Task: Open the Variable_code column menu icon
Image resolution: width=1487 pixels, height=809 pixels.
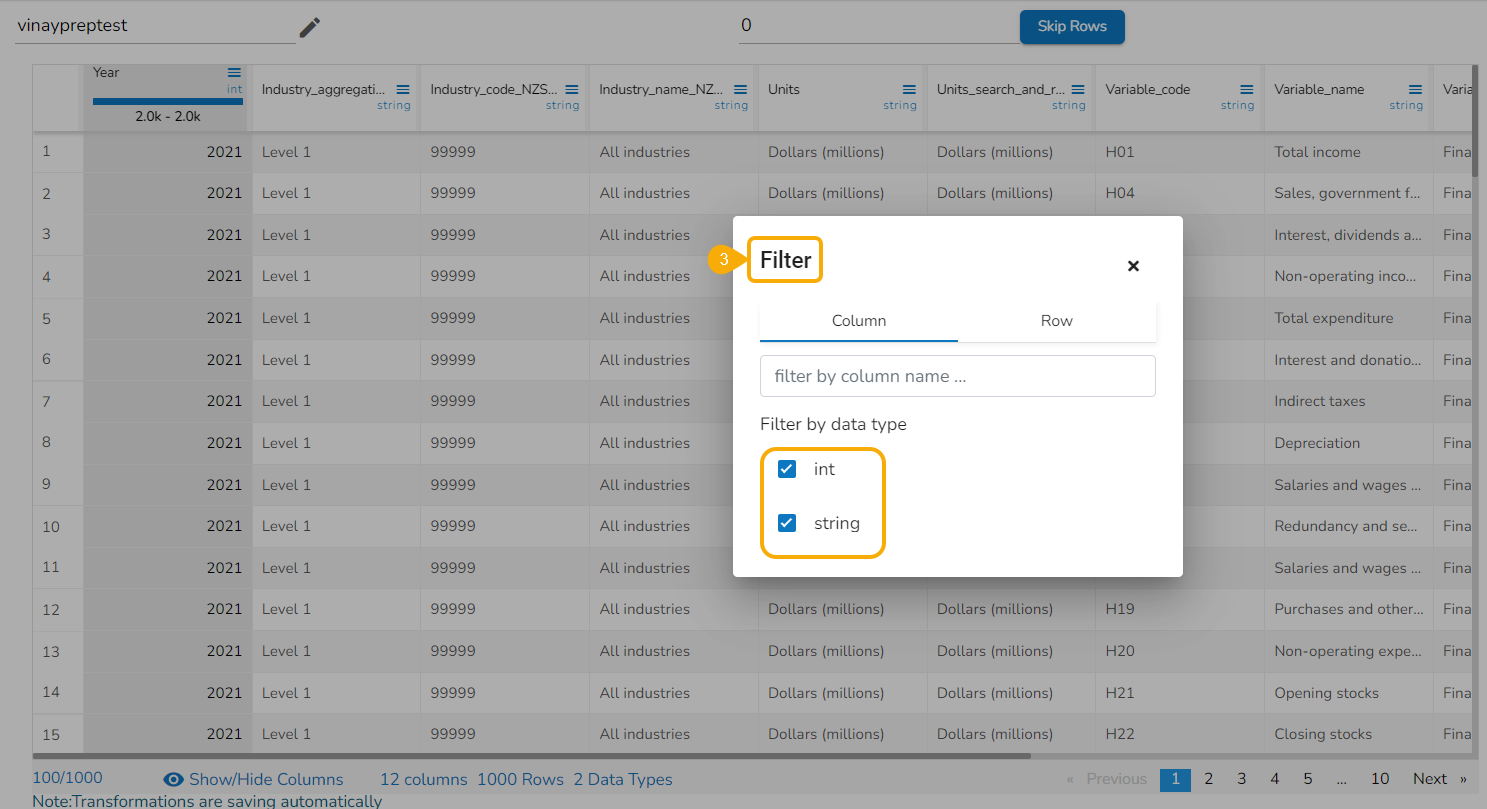Action: click(1247, 89)
